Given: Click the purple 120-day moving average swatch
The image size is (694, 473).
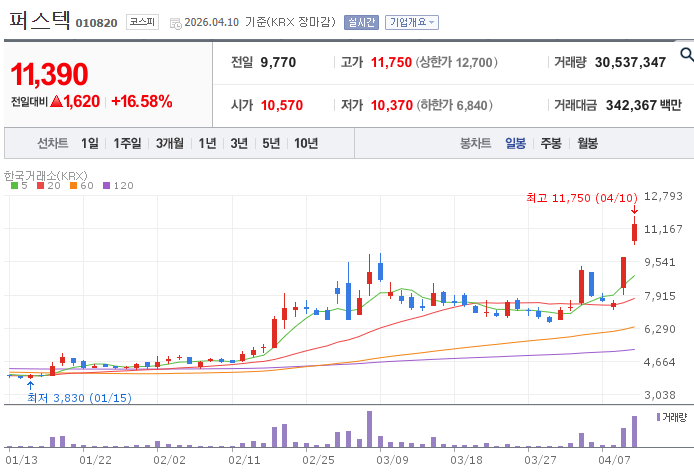Looking at the screenshot, I should coord(106,186).
